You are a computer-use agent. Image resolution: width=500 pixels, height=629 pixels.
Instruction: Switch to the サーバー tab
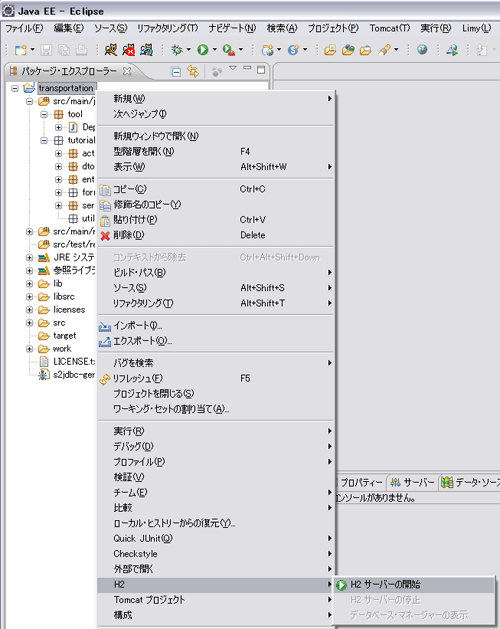[413, 482]
